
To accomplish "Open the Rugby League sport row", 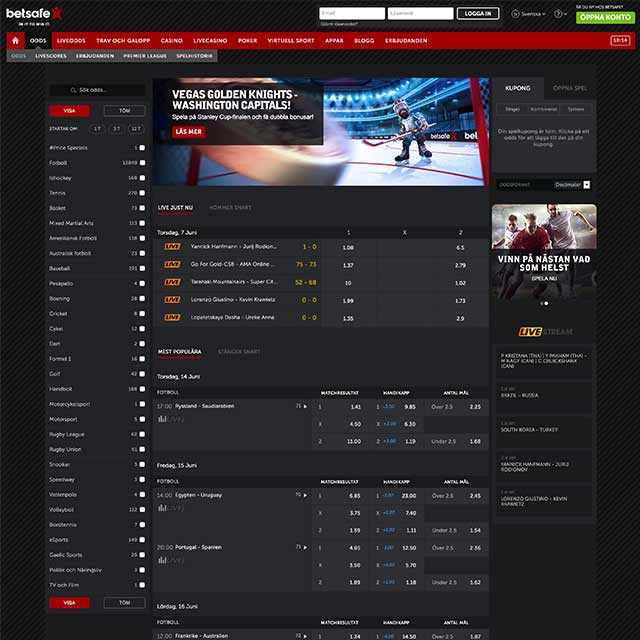I will coord(97,434).
